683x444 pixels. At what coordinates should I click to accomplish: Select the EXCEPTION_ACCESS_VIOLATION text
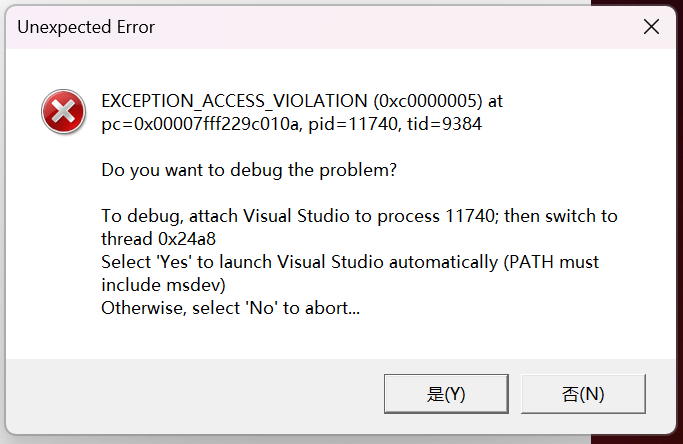(234, 102)
